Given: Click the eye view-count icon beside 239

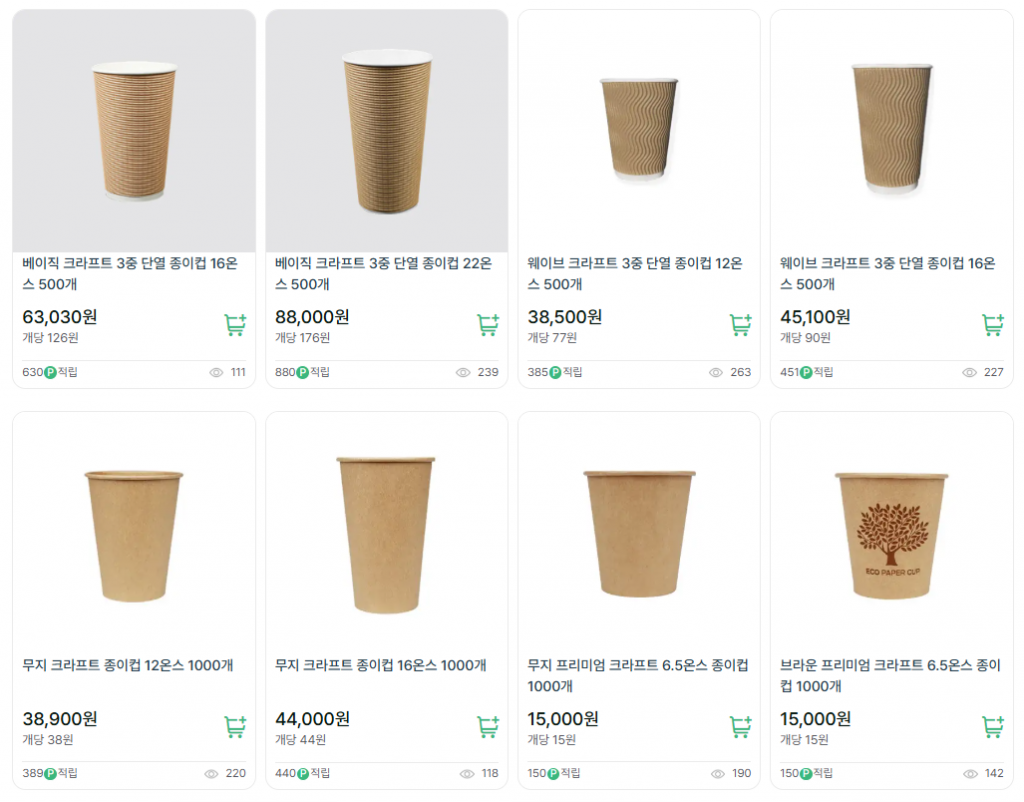Looking at the screenshot, I should coord(463,373).
